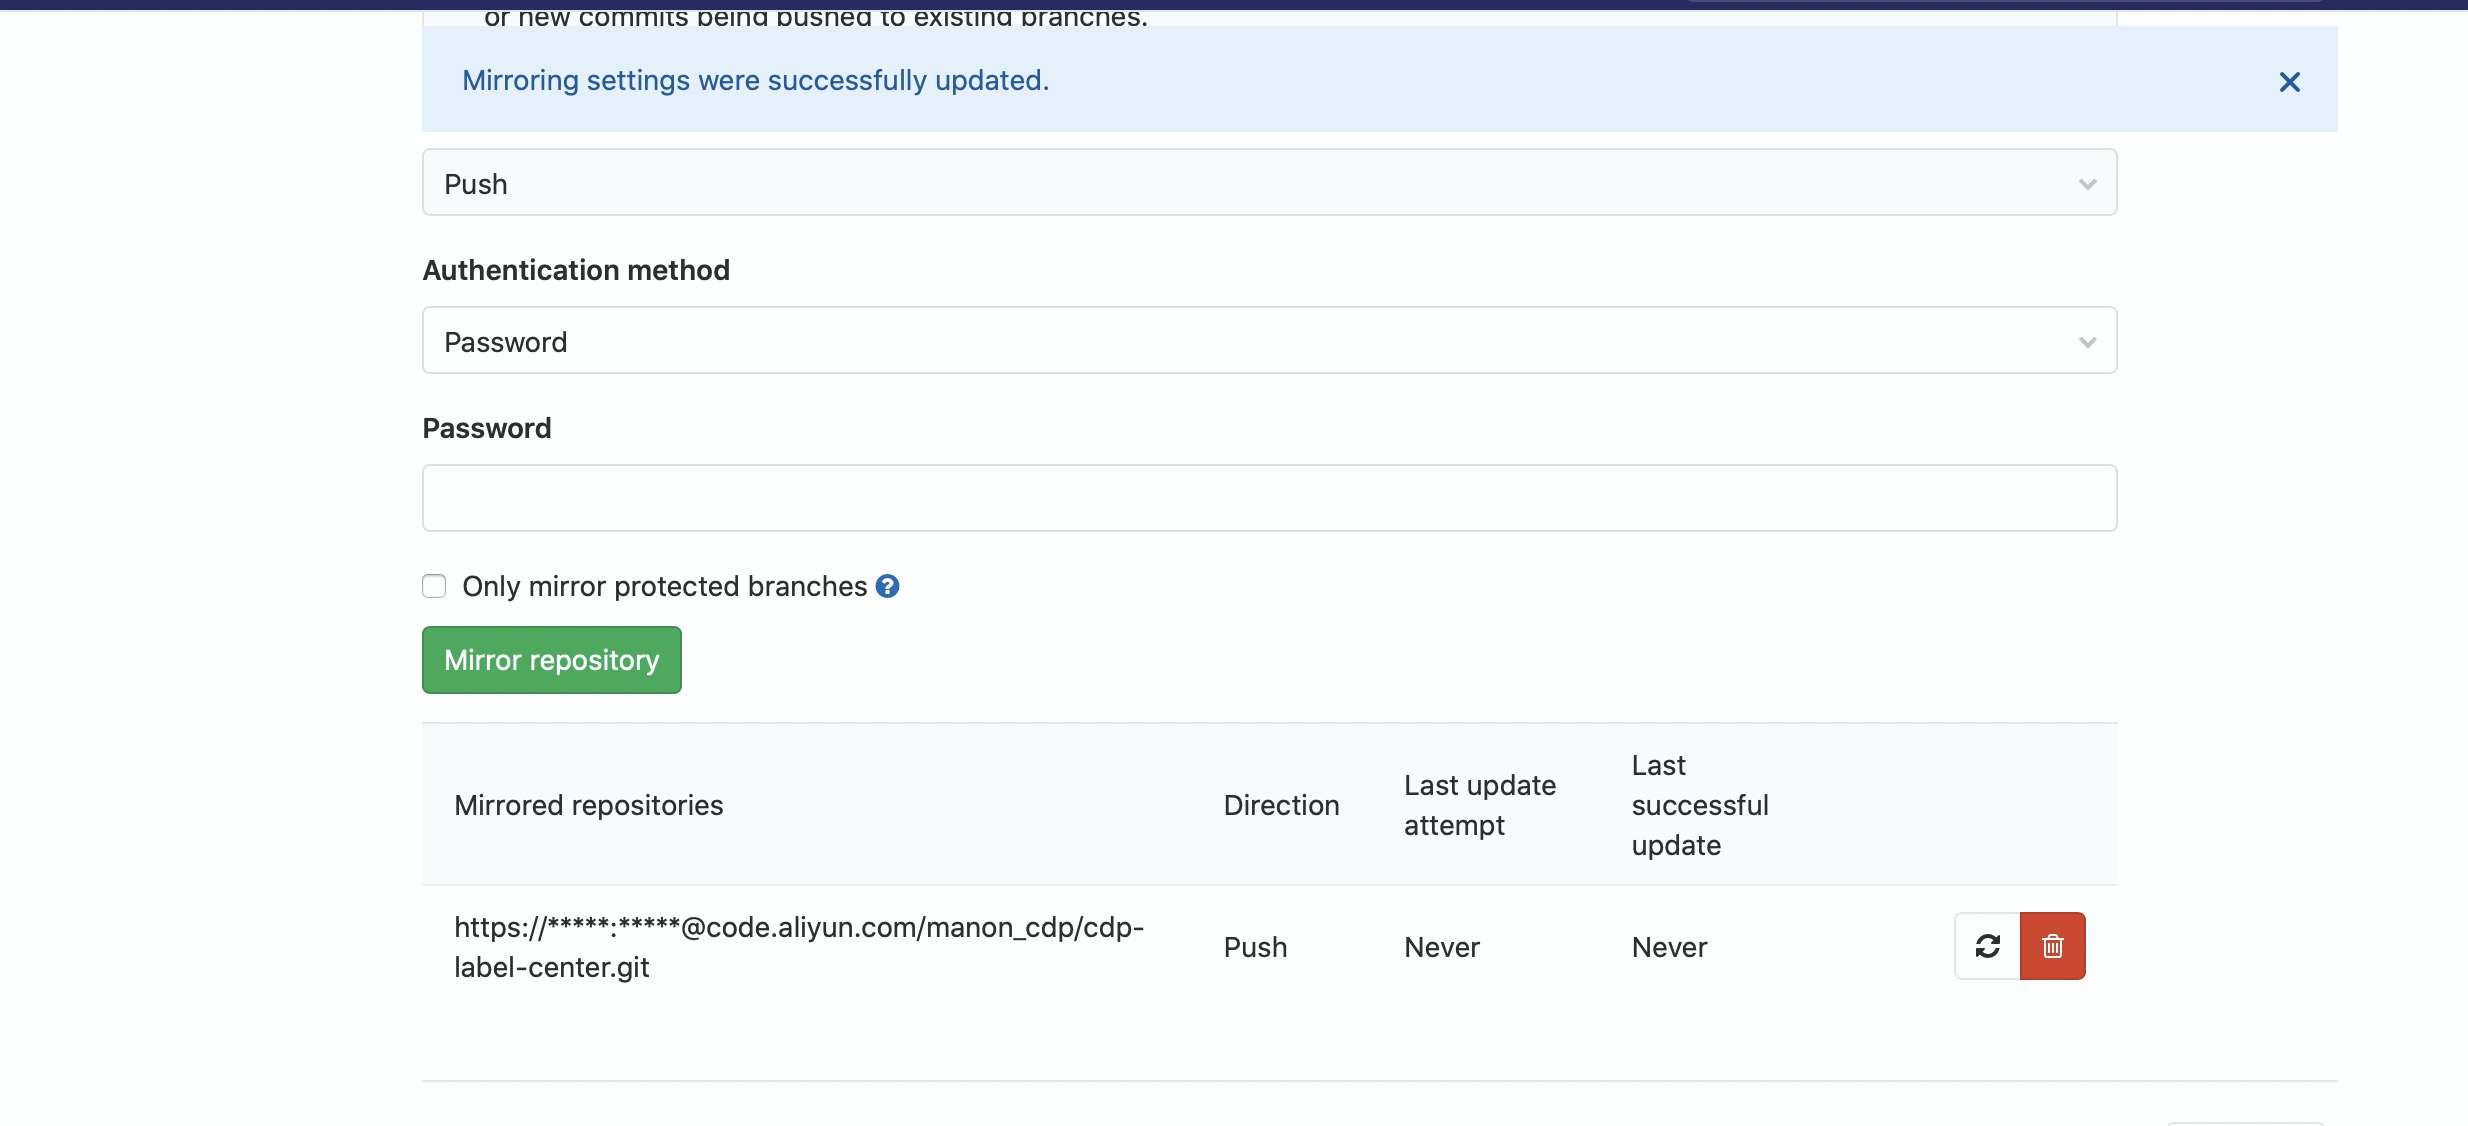This screenshot has height=1126, width=2468.
Task: Open the Authentication method dropdown
Action: point(1269,341)
